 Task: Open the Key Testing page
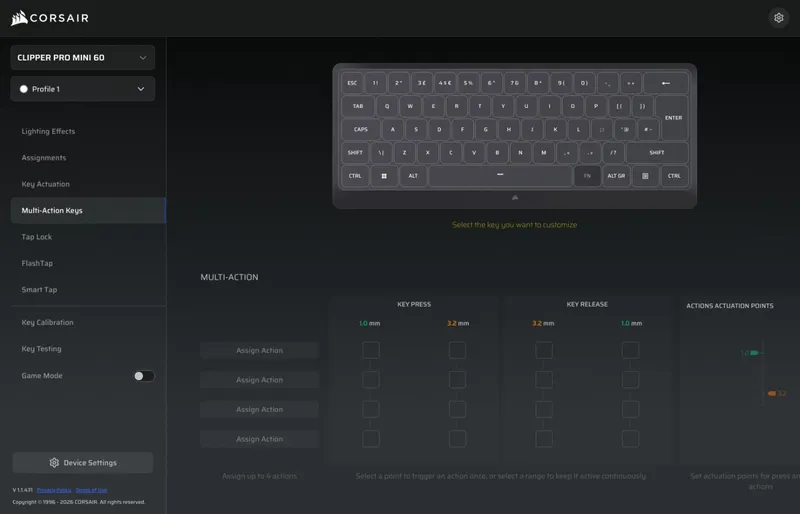tap(41, 349)
